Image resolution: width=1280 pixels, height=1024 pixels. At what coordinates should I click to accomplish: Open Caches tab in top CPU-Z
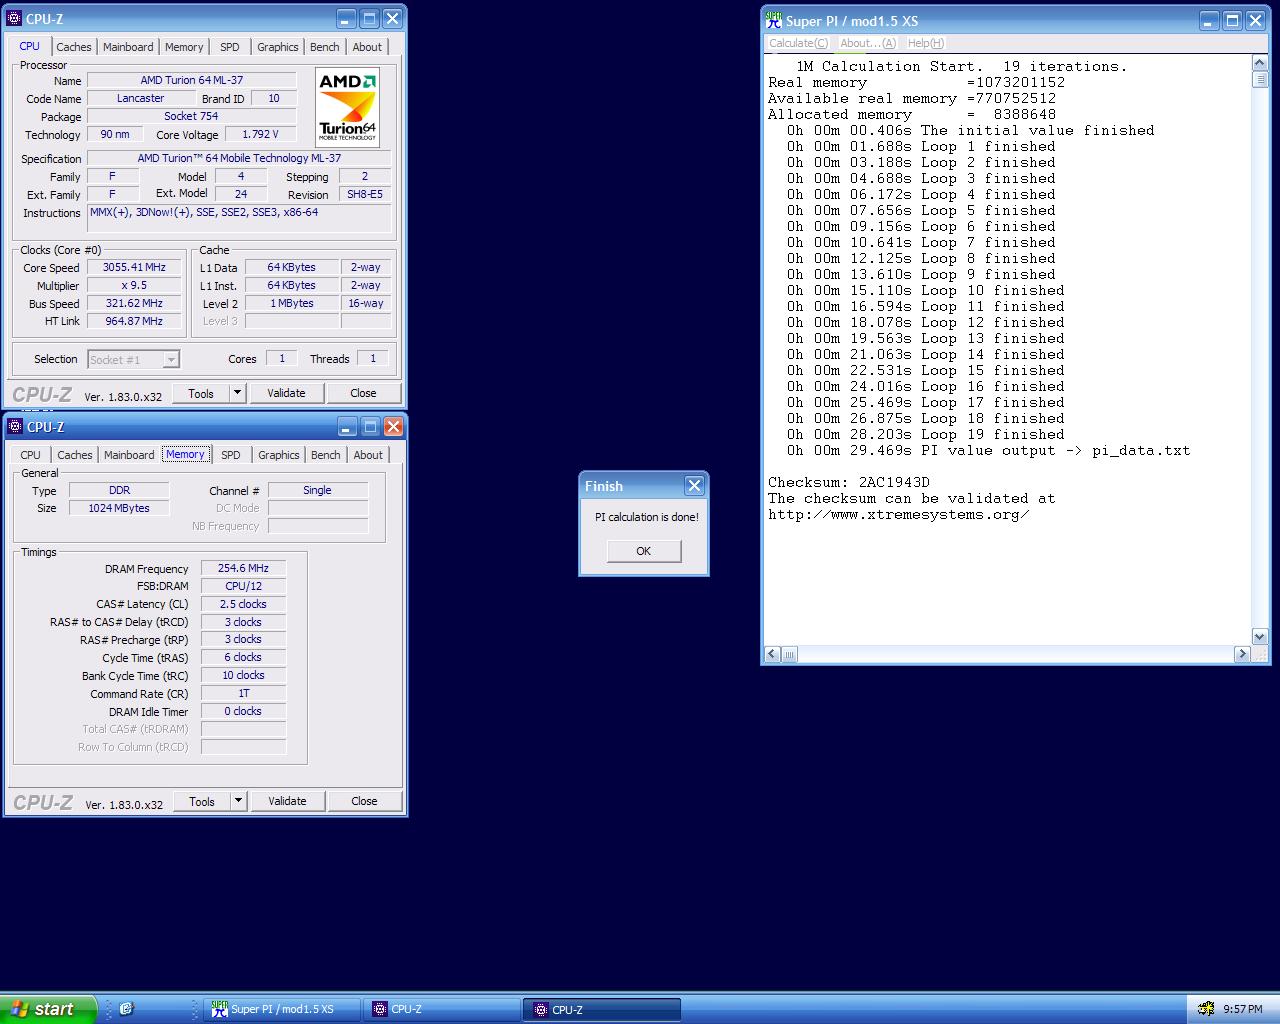click(74, 47)
